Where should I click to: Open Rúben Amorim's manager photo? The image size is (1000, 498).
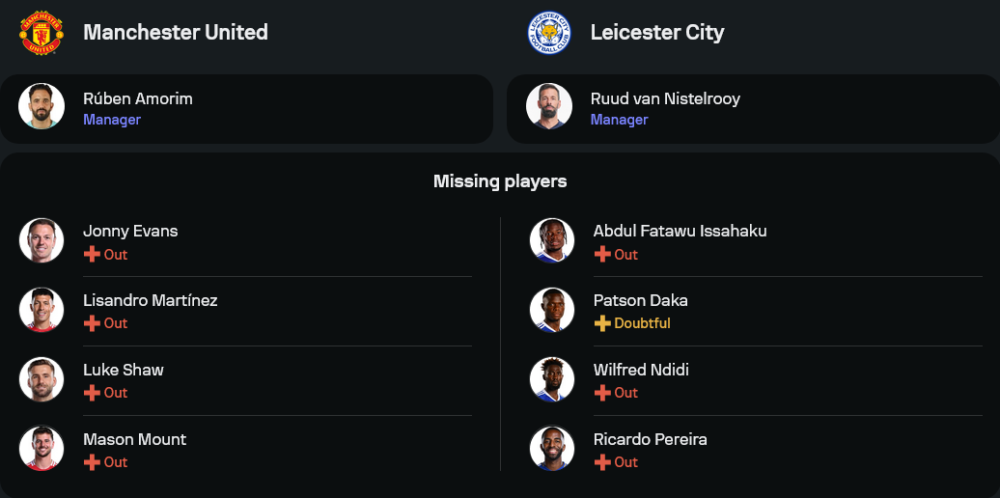pos(41,106)
